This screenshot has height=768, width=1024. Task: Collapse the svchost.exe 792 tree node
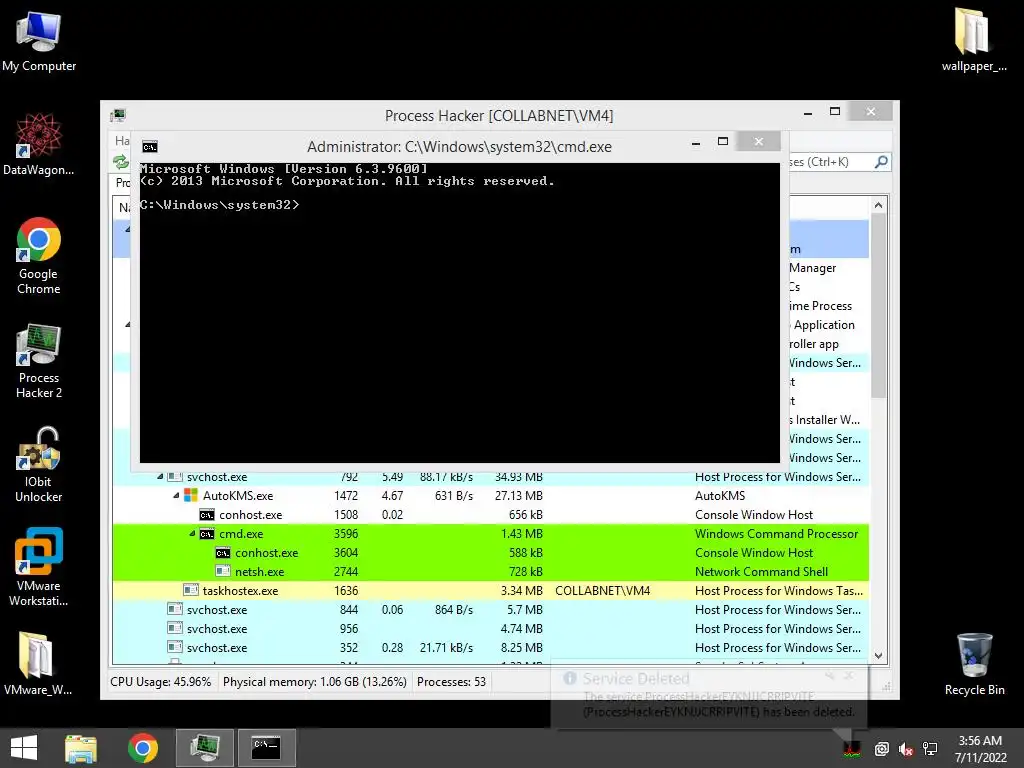pos(160,477)
